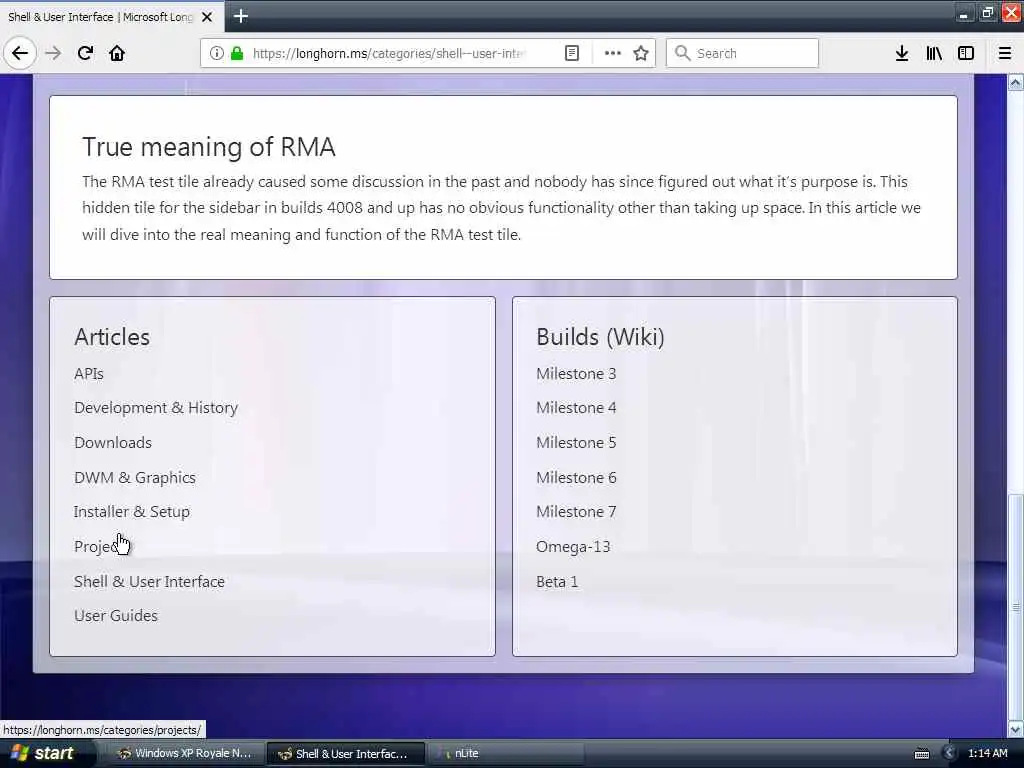This screenshot has height=768, width=1024.
Task: Go back to the previous page
Action: (20, 53)
